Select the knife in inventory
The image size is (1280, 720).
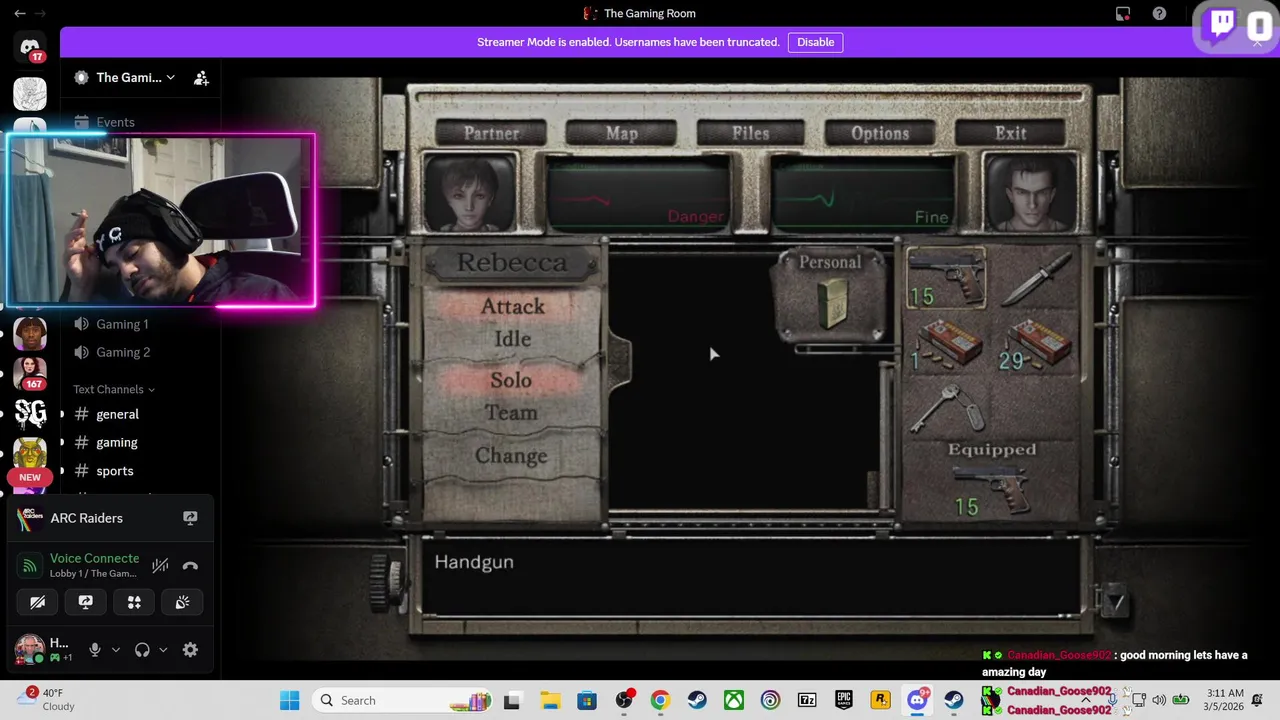pyautogui.click(x=1035, y=278)
